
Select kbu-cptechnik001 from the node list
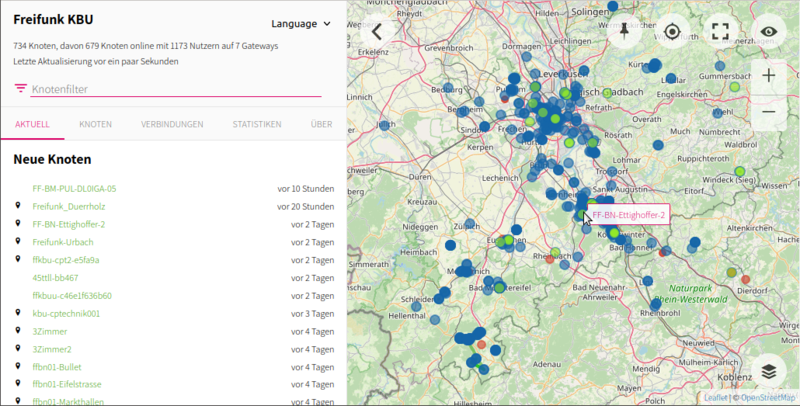pos(66,313)
